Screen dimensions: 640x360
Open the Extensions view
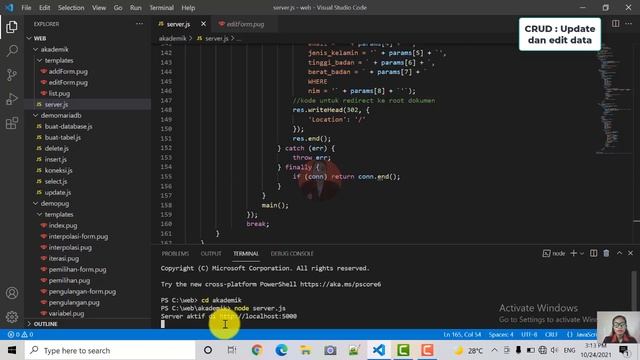[12, 123]
